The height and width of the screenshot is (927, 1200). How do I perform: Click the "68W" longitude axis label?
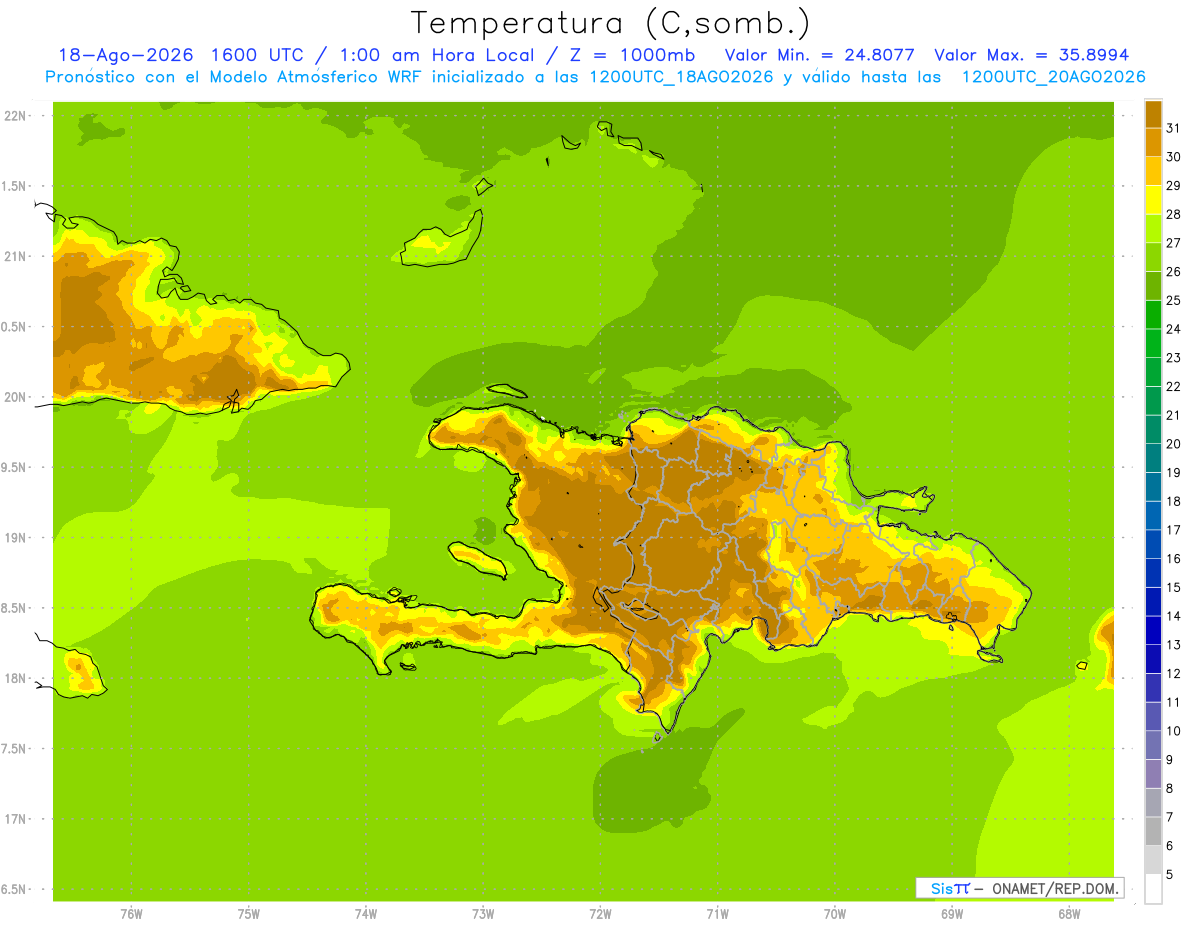pyautogui.click(x=1069, y=913)
